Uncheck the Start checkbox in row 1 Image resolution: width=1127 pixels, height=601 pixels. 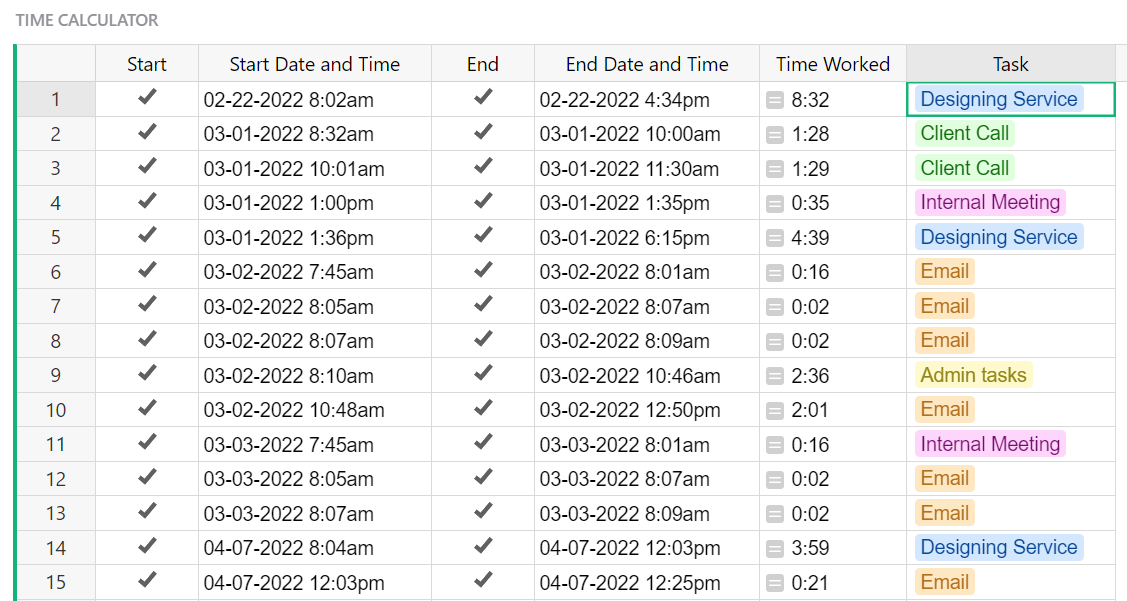146,98
